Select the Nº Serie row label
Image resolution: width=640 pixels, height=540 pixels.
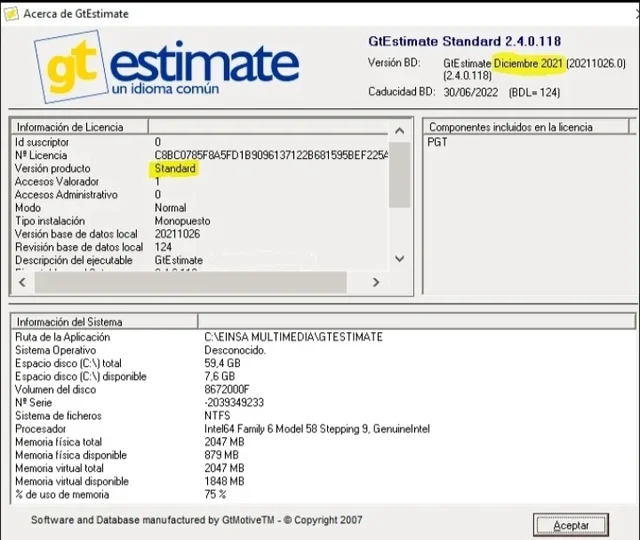pyautogui.click(x=33, y=402)
